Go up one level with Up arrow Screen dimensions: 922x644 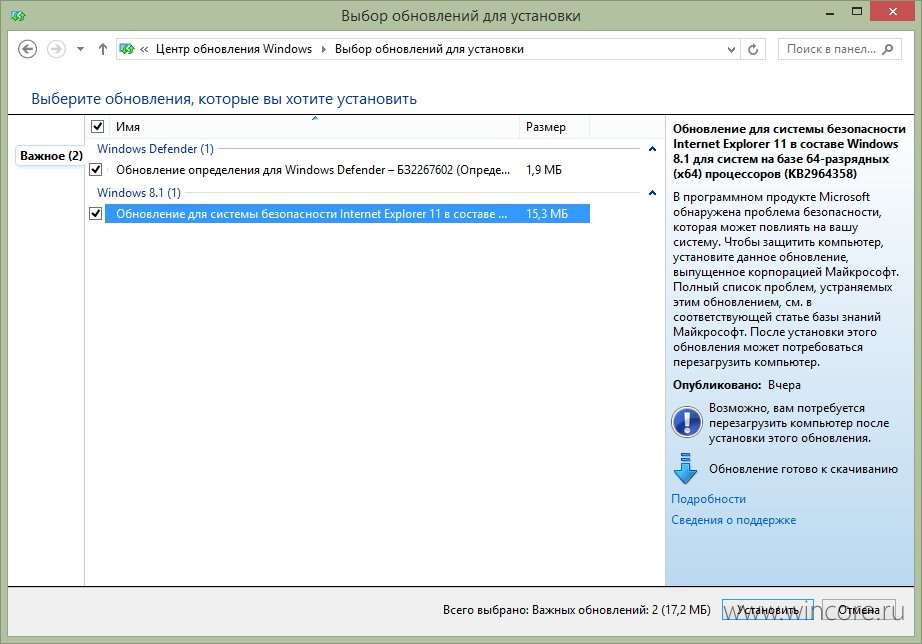pyautogui.click(x=103, y=49)
